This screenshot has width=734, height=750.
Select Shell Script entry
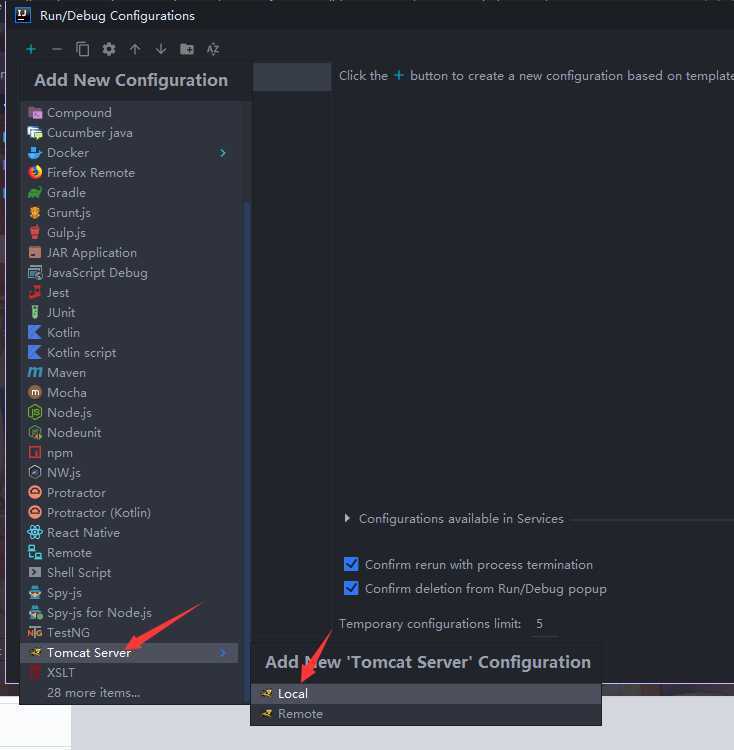coord(129,573)
